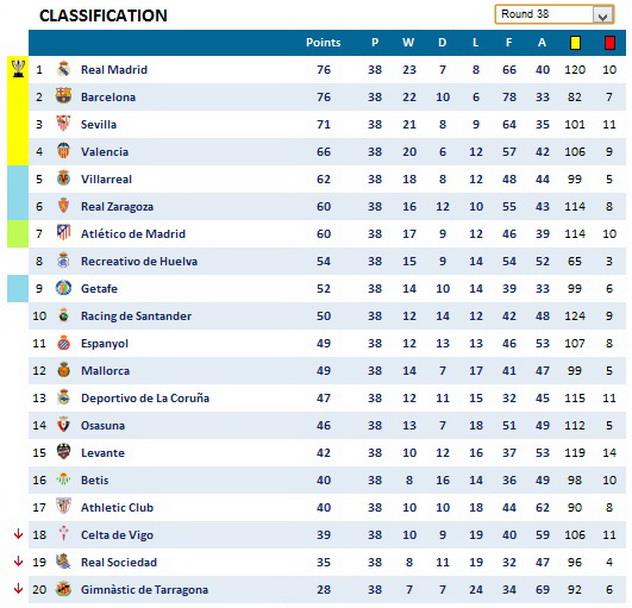The width and height of the screenshot is (632, 608).
Task: Open the Racing de Santander team link
Action: click(136, 316)
